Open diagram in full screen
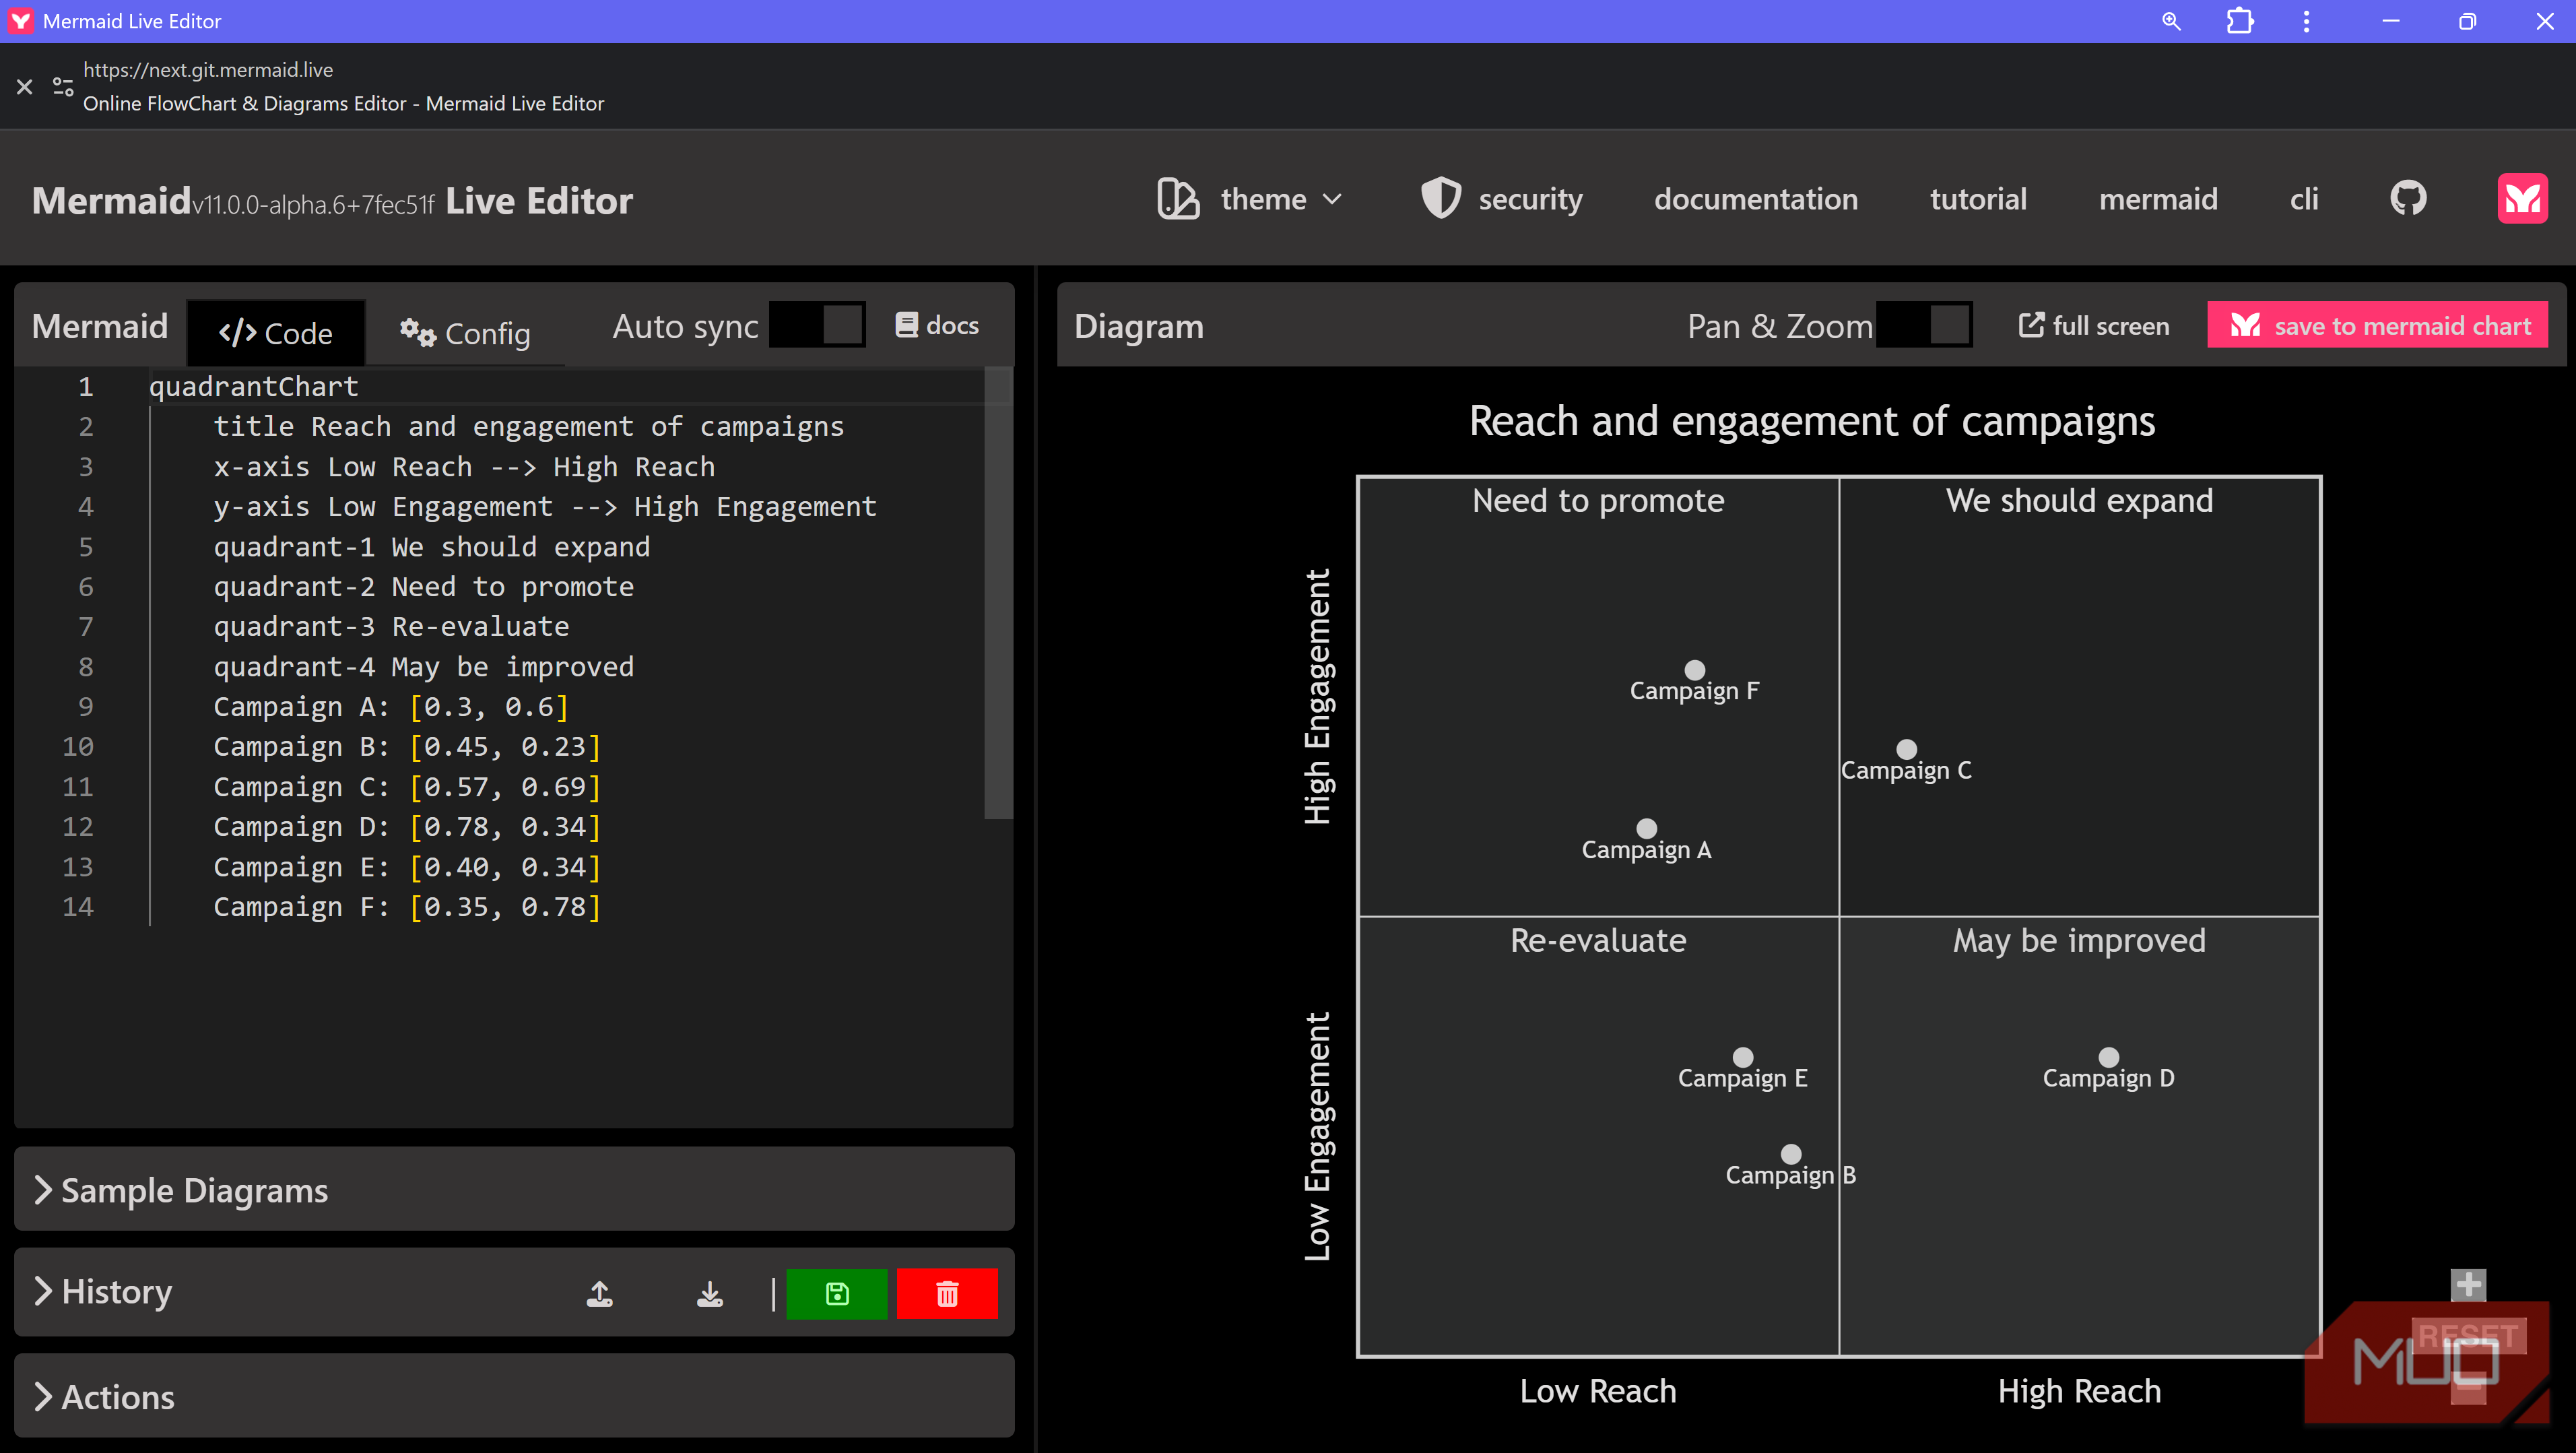Viewport: 2576px width, 1453px height. 2093,326
